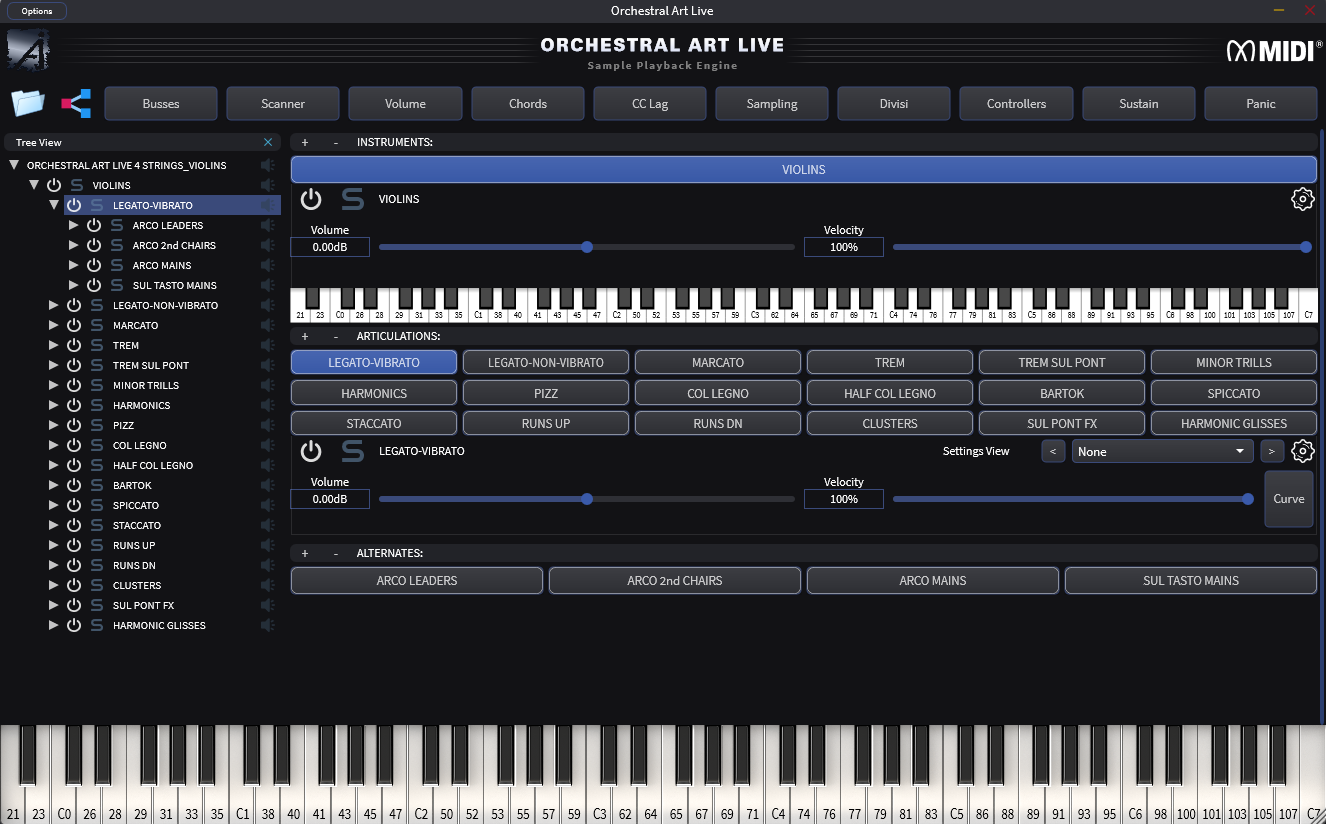Open the Divisi panel

coord(894,103)
